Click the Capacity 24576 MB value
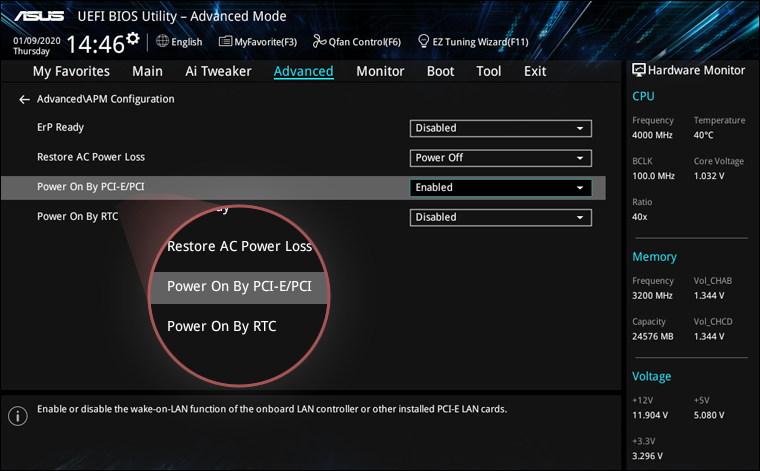 point(652,336)
